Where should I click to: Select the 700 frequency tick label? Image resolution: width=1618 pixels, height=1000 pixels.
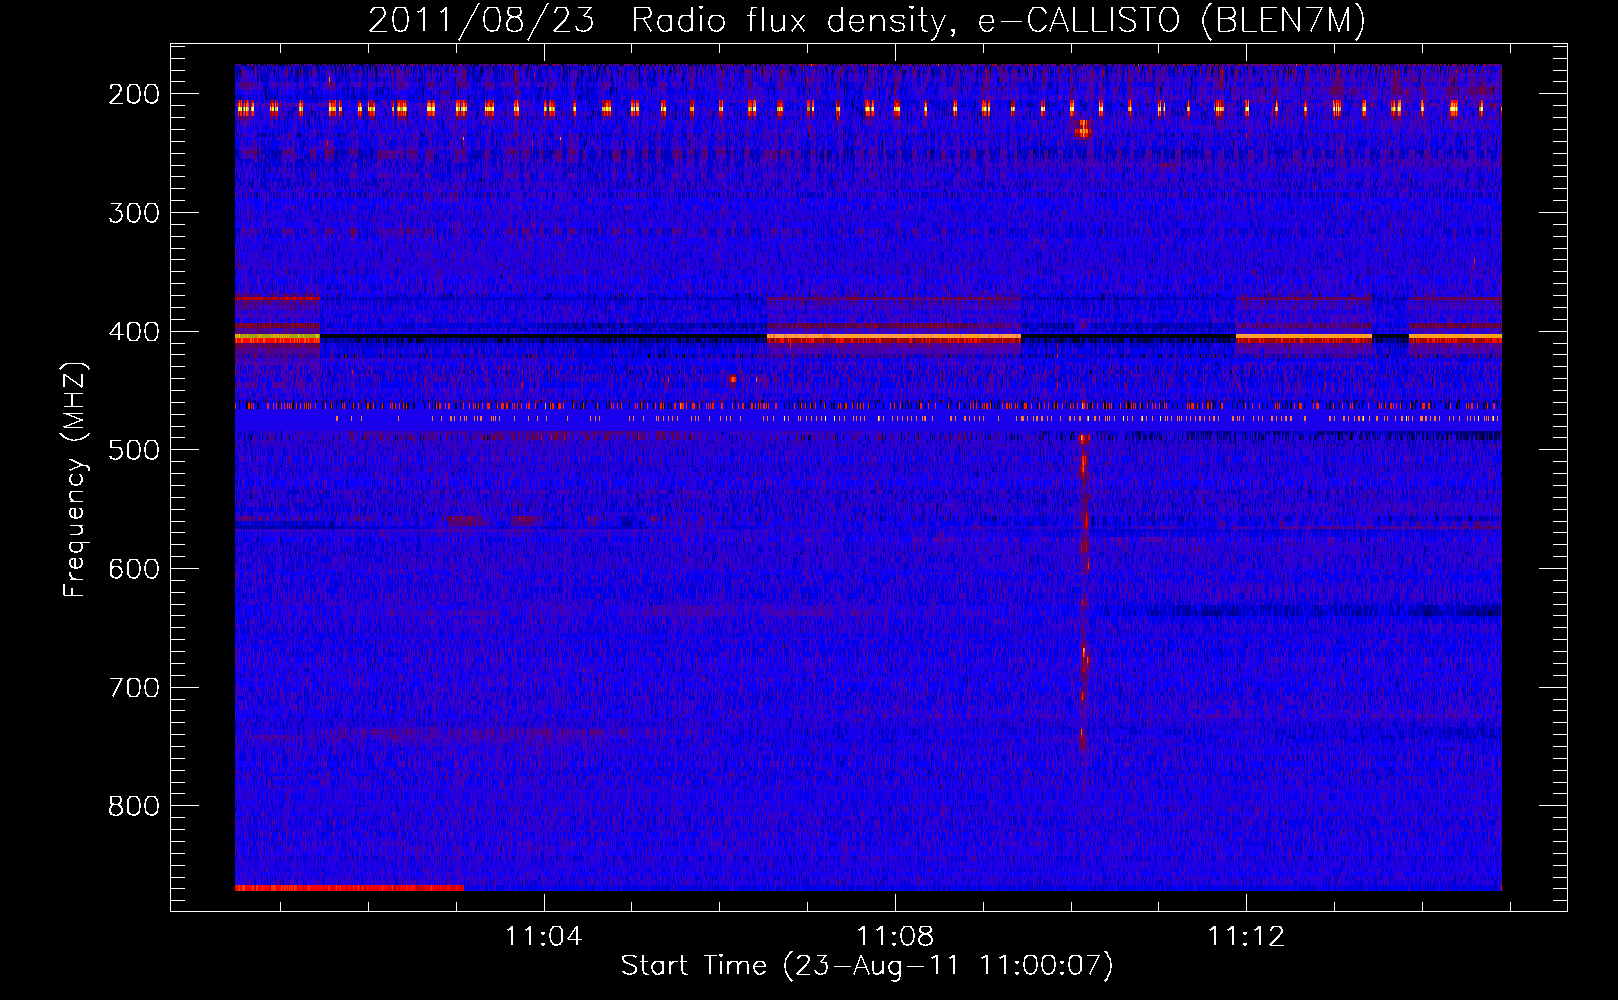coord(134,688)
